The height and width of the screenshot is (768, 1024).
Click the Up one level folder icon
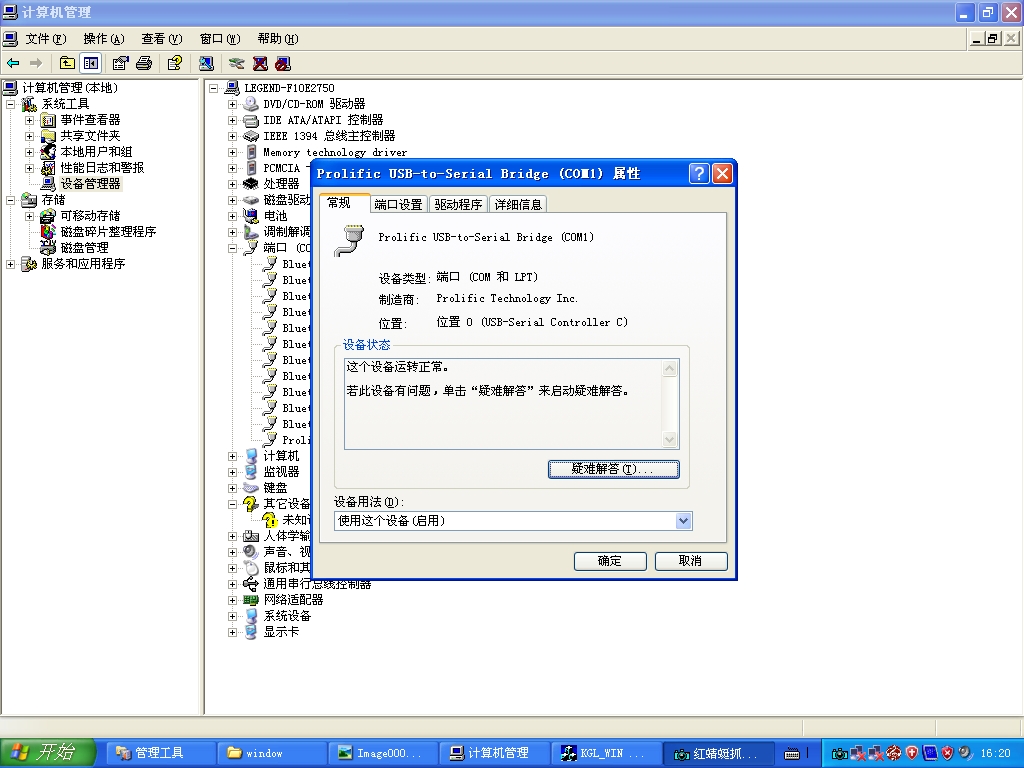click(x=67, y=63)
